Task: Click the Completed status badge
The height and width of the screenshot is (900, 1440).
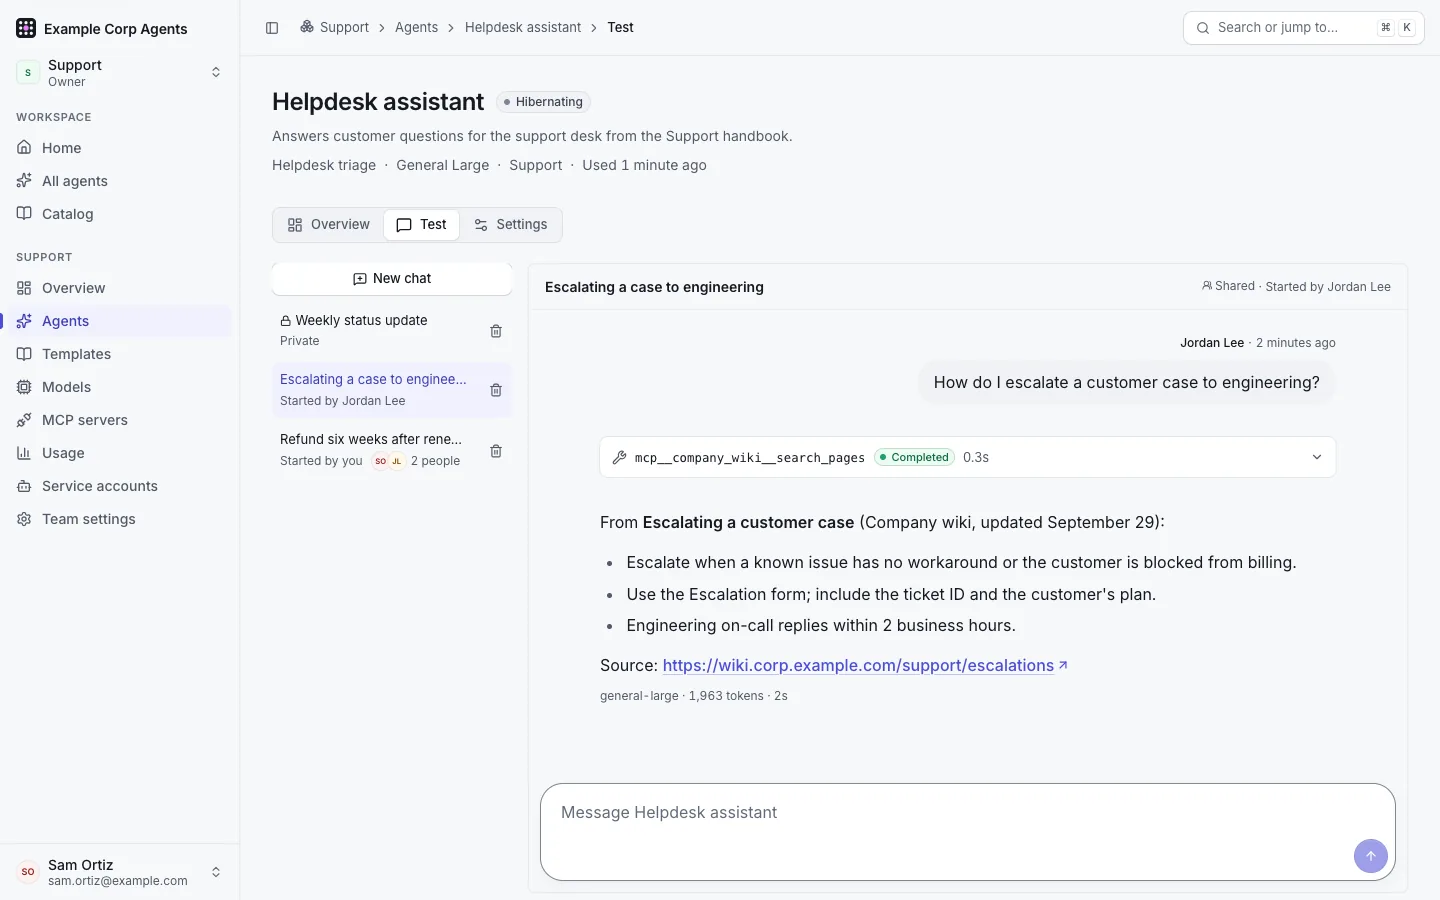Action: 914,457
